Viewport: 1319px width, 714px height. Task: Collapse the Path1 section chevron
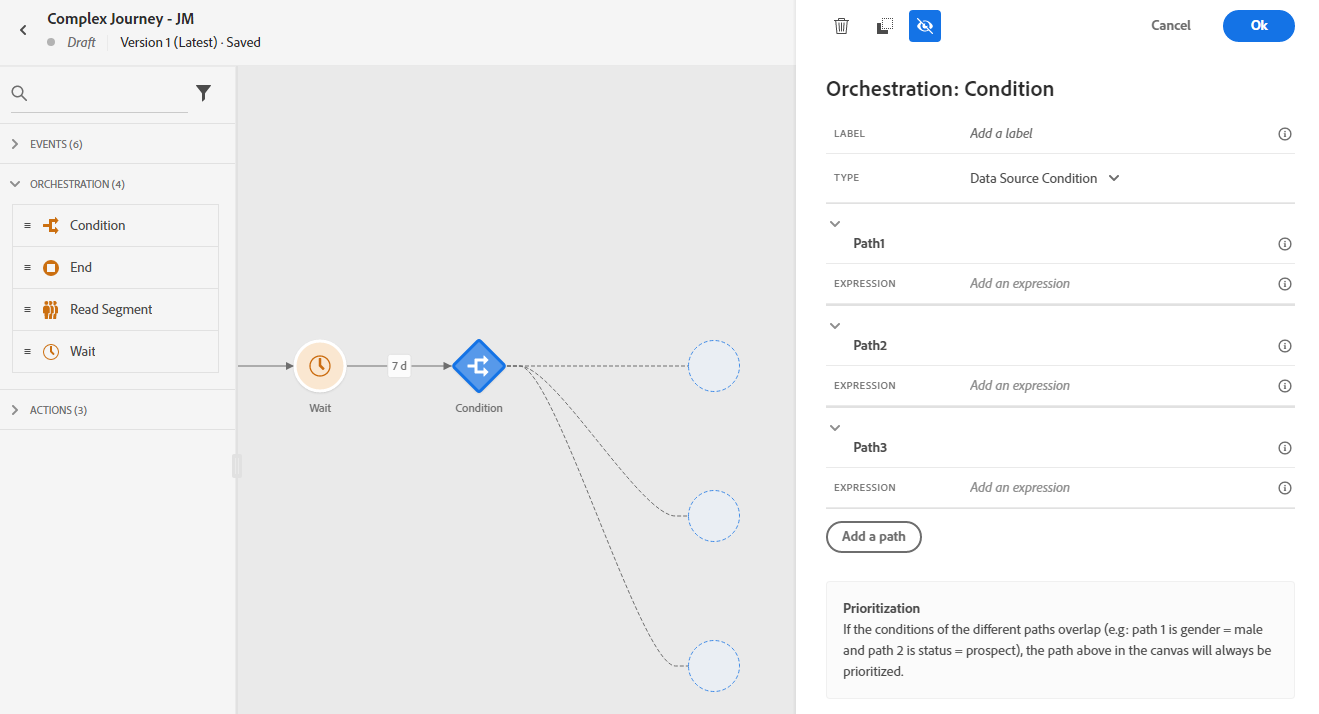836,224
